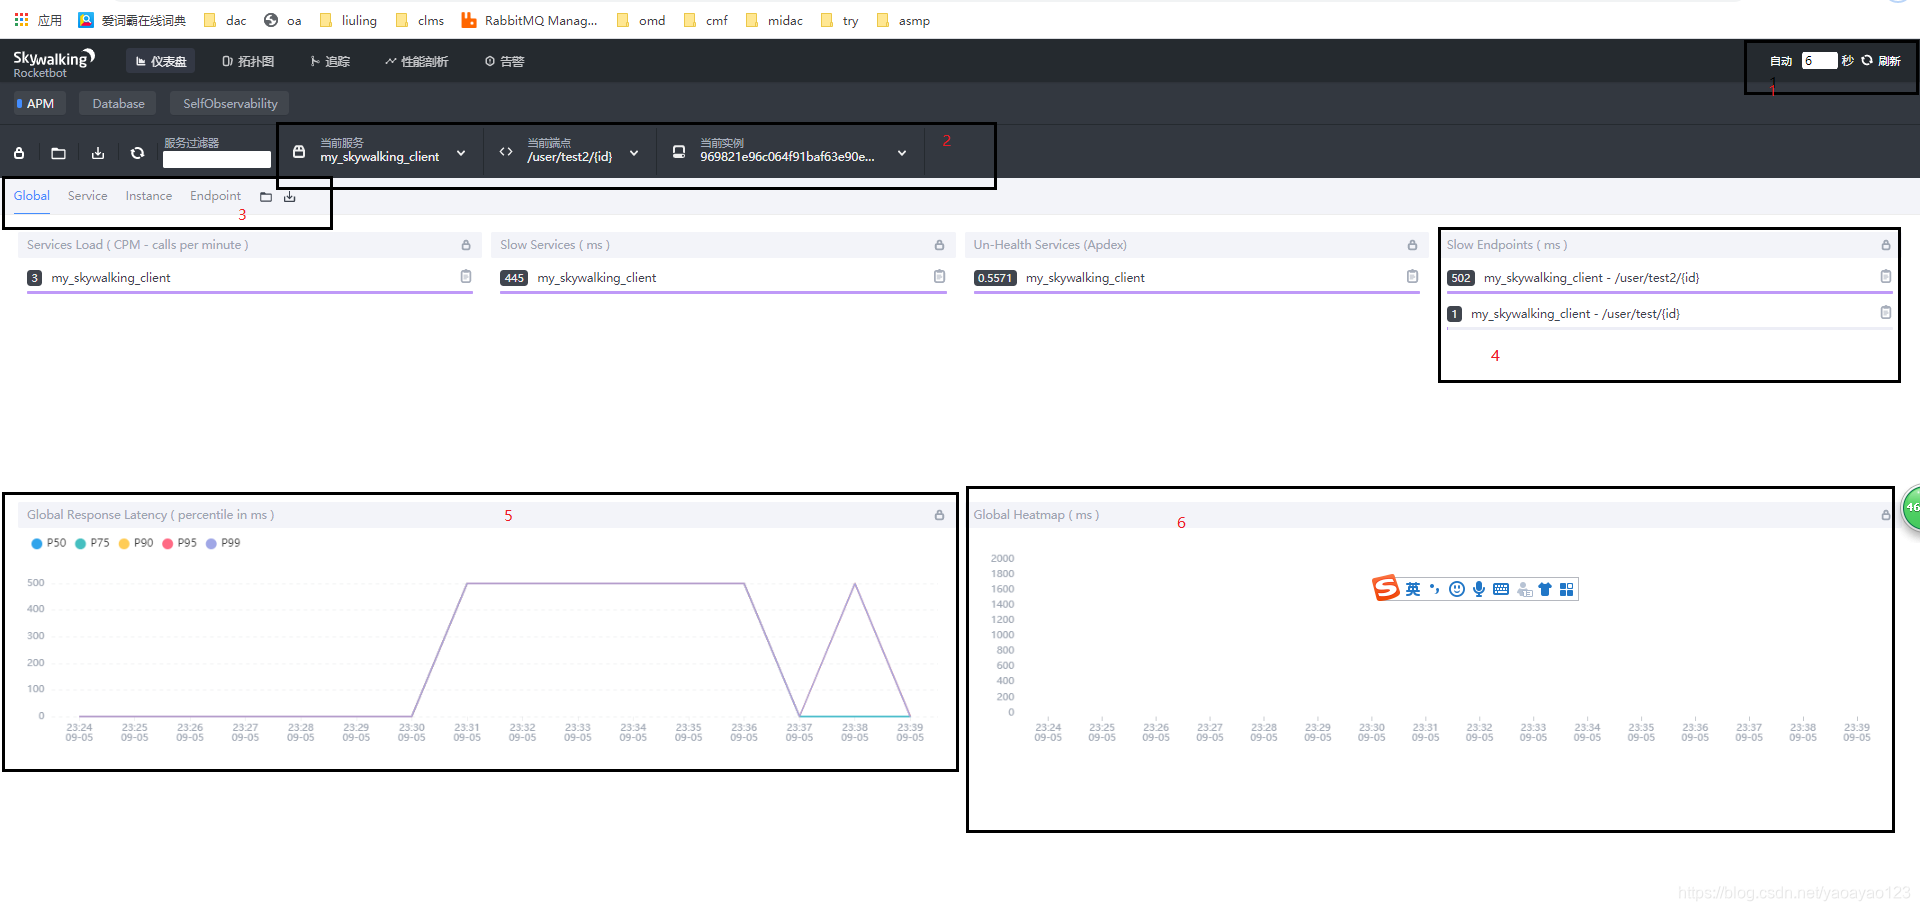Click the 刷新 refresh button
This screenshot has height=911, width=1920.
coord(1881,61)
